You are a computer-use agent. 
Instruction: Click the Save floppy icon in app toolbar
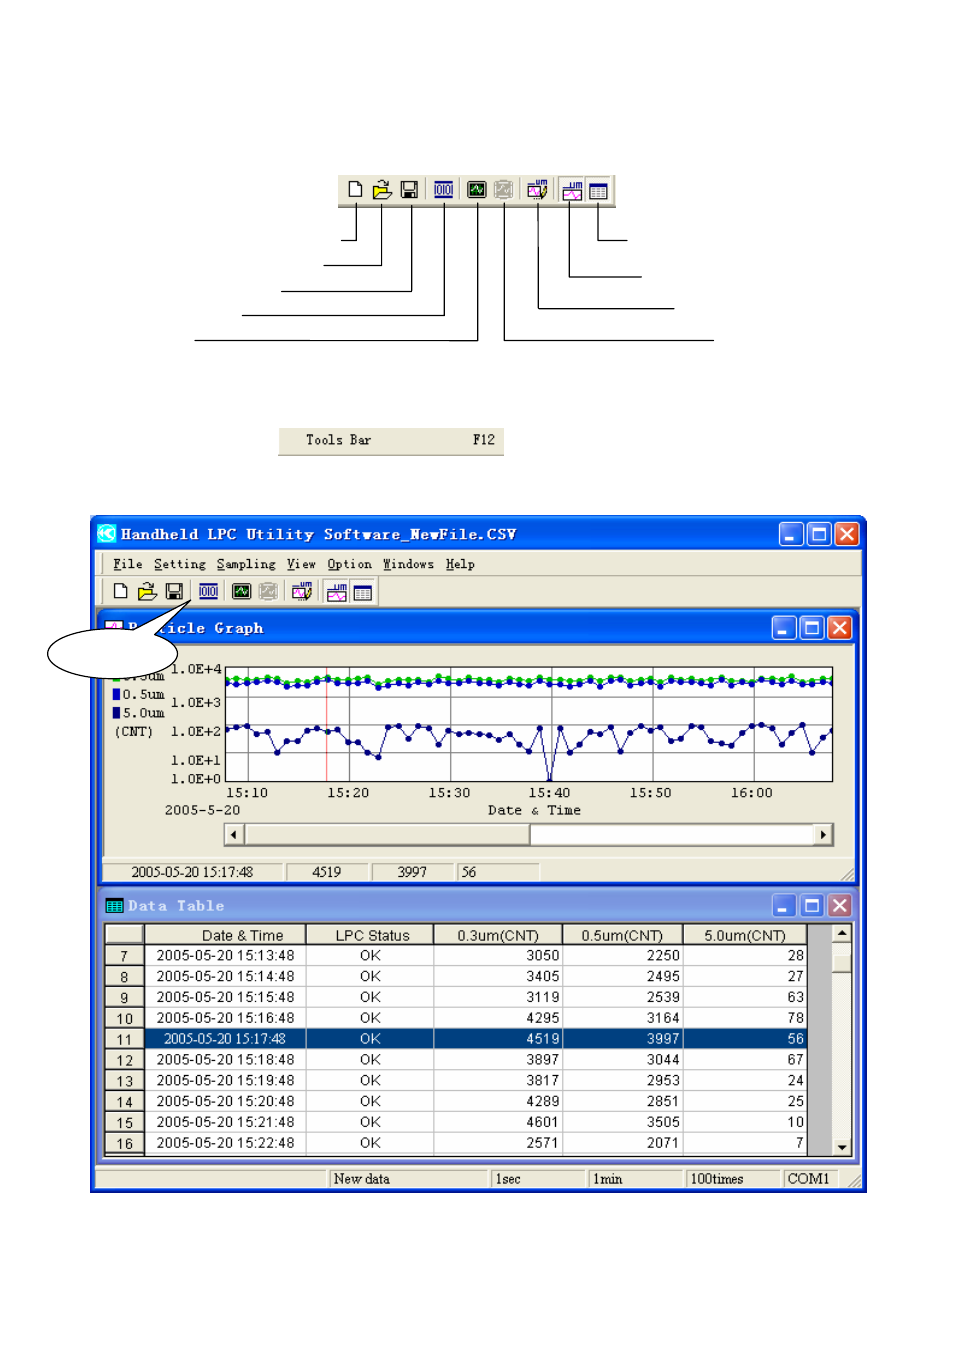pos(174,592)
